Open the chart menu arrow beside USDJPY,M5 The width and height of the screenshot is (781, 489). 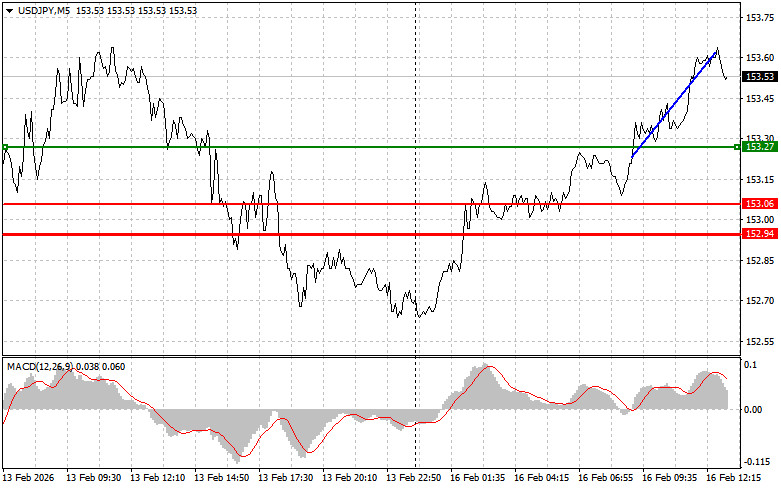pyautogui.click(x=9, y=9)
